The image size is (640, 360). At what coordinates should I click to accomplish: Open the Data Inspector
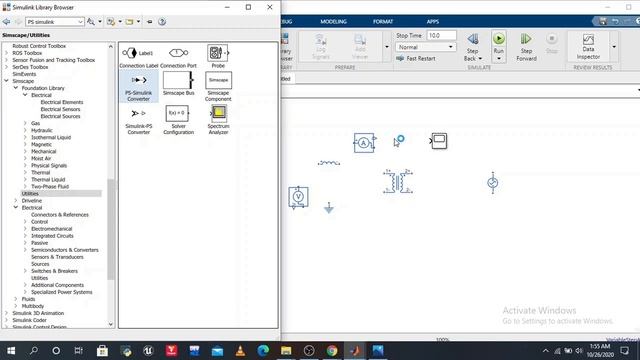tap(588, 47)
